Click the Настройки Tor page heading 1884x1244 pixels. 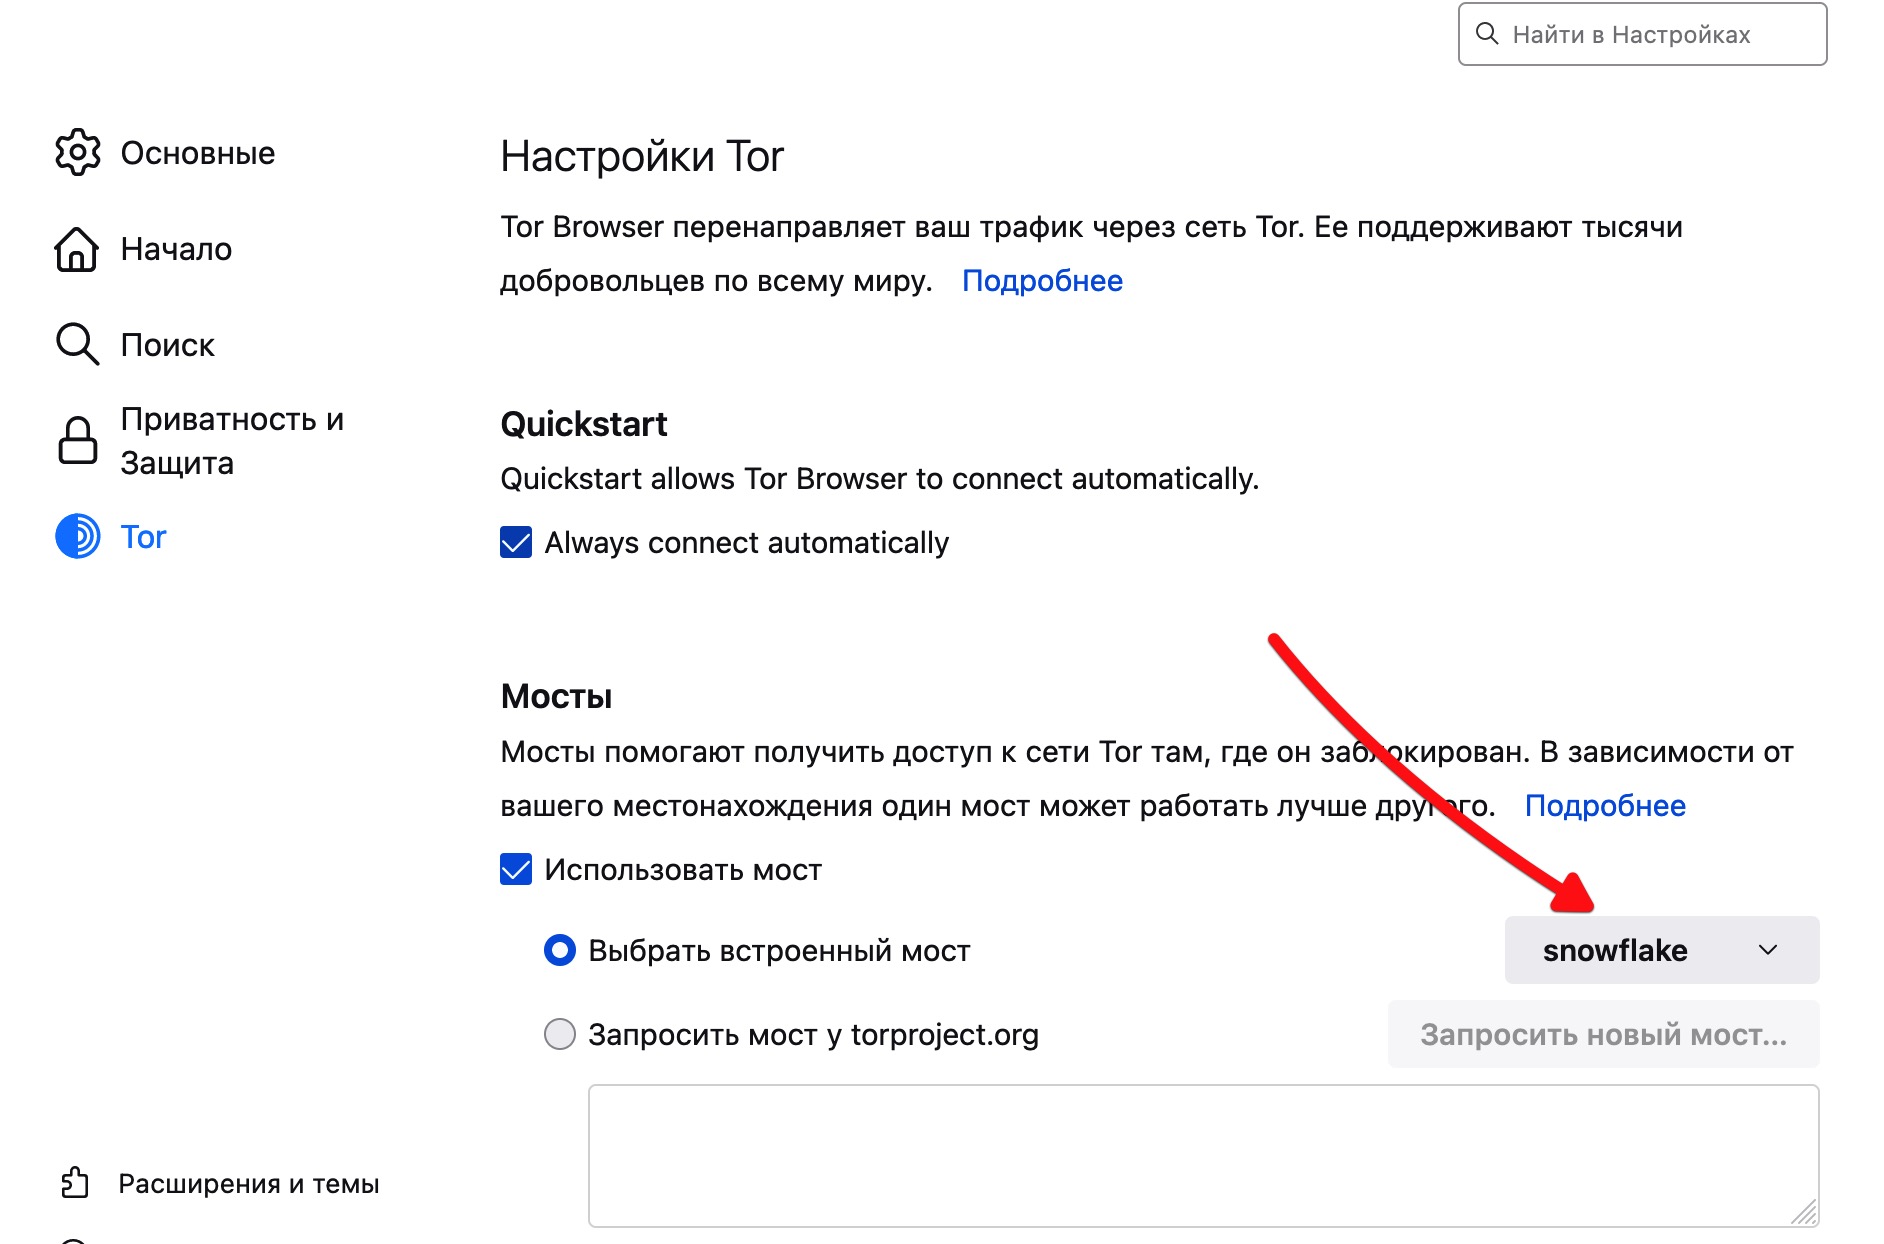pos(642,156)
